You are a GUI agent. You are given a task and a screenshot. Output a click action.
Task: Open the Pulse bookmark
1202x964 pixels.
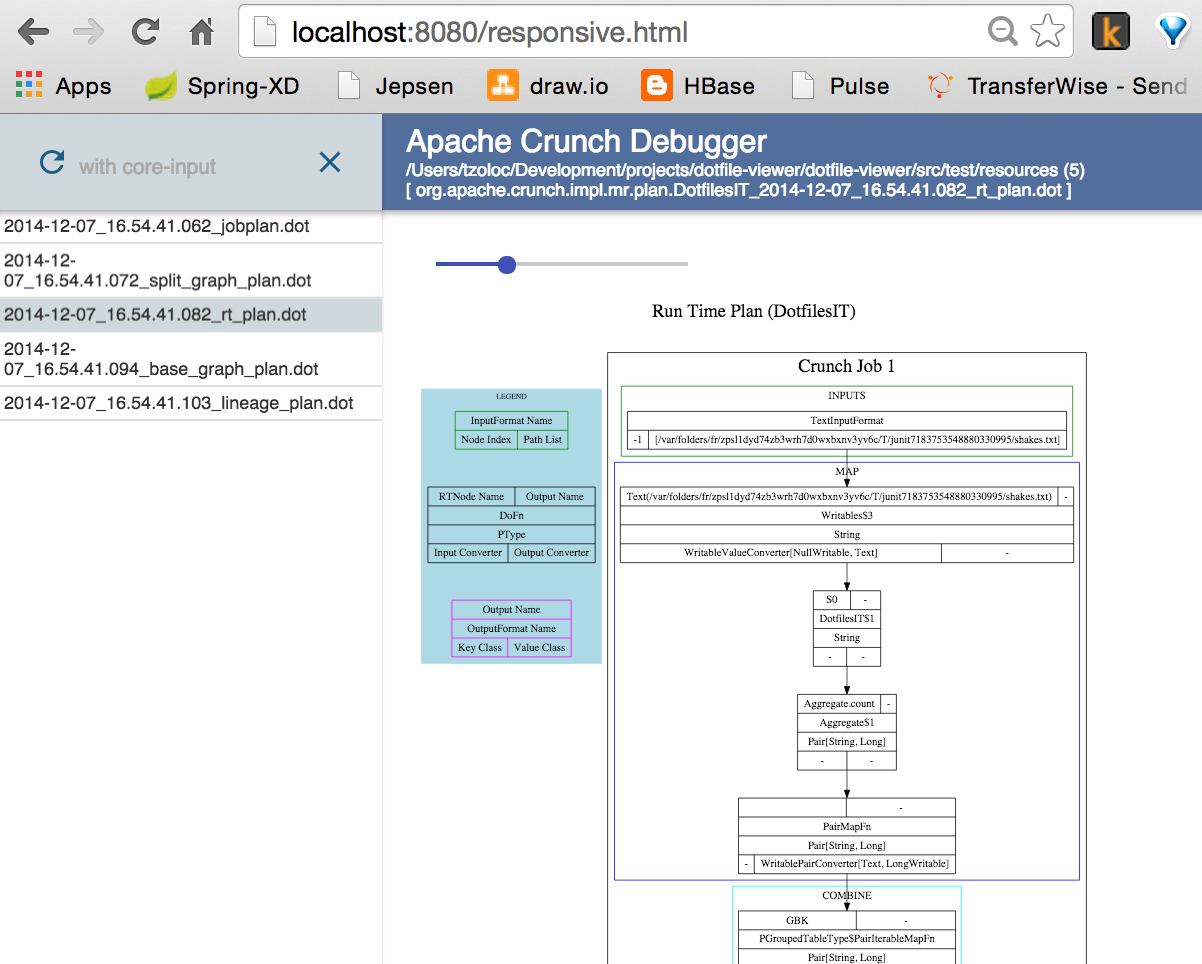click(x=840, y=87)
